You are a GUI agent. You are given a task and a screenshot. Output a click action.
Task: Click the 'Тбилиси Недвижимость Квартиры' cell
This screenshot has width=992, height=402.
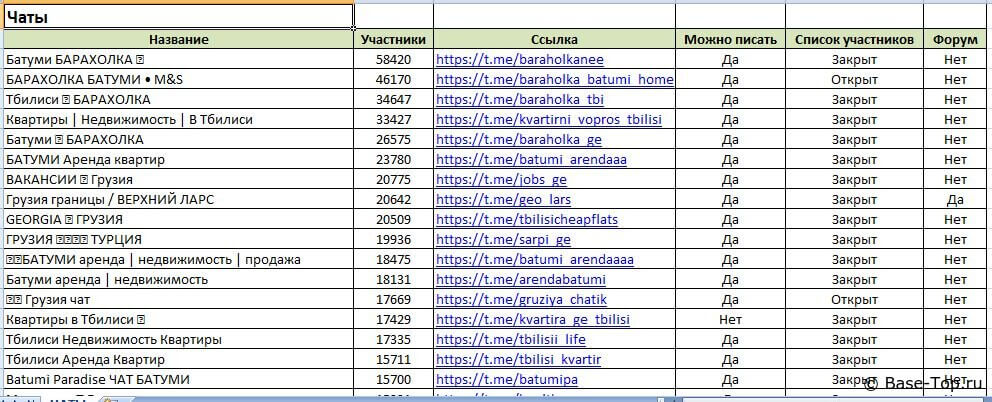(x=178, y=339)
